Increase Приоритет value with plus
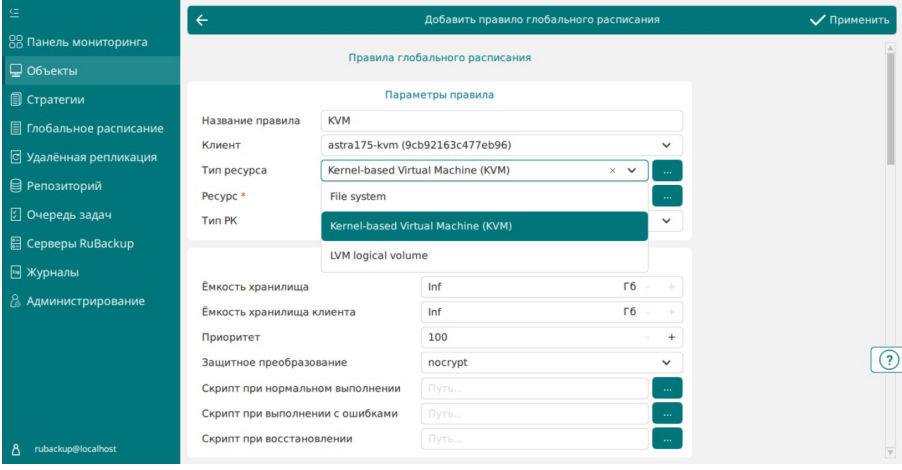Screen dimensions: 902x470 [x=671, y=338]
